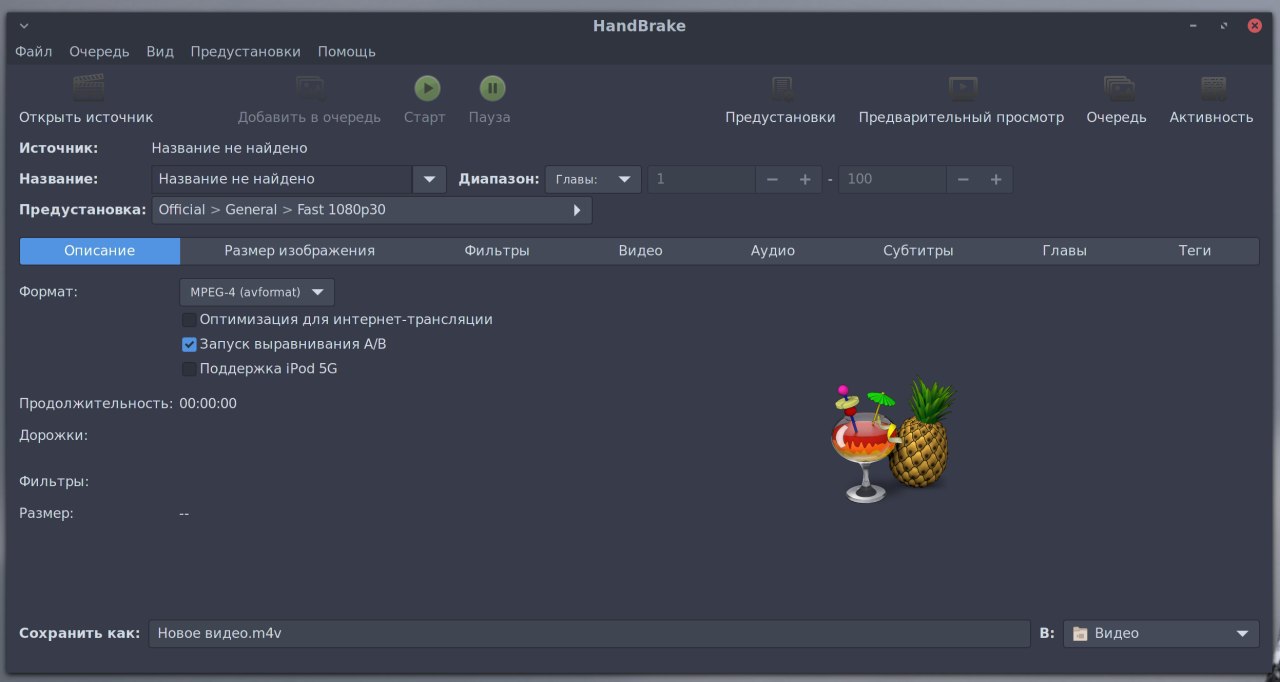Click the Название не найдено title combo text
Viewport: 1280px width, 682px height.
[x=282, y=179]
